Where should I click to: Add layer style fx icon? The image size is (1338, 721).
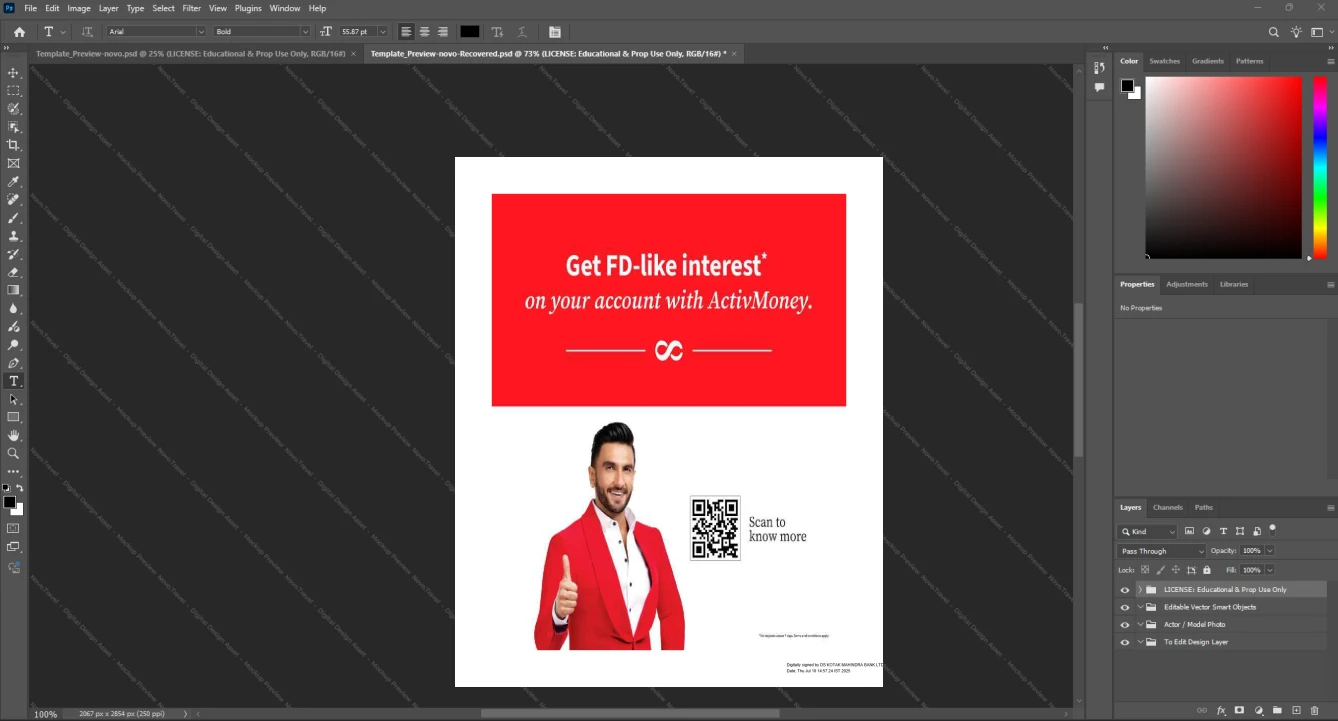coord(1221,710)
